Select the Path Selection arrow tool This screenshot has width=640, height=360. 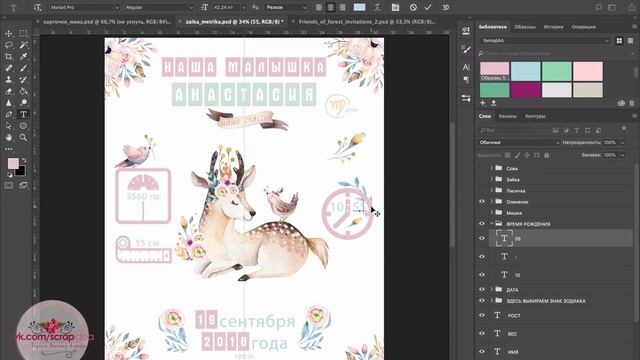(x=9, y=126)
